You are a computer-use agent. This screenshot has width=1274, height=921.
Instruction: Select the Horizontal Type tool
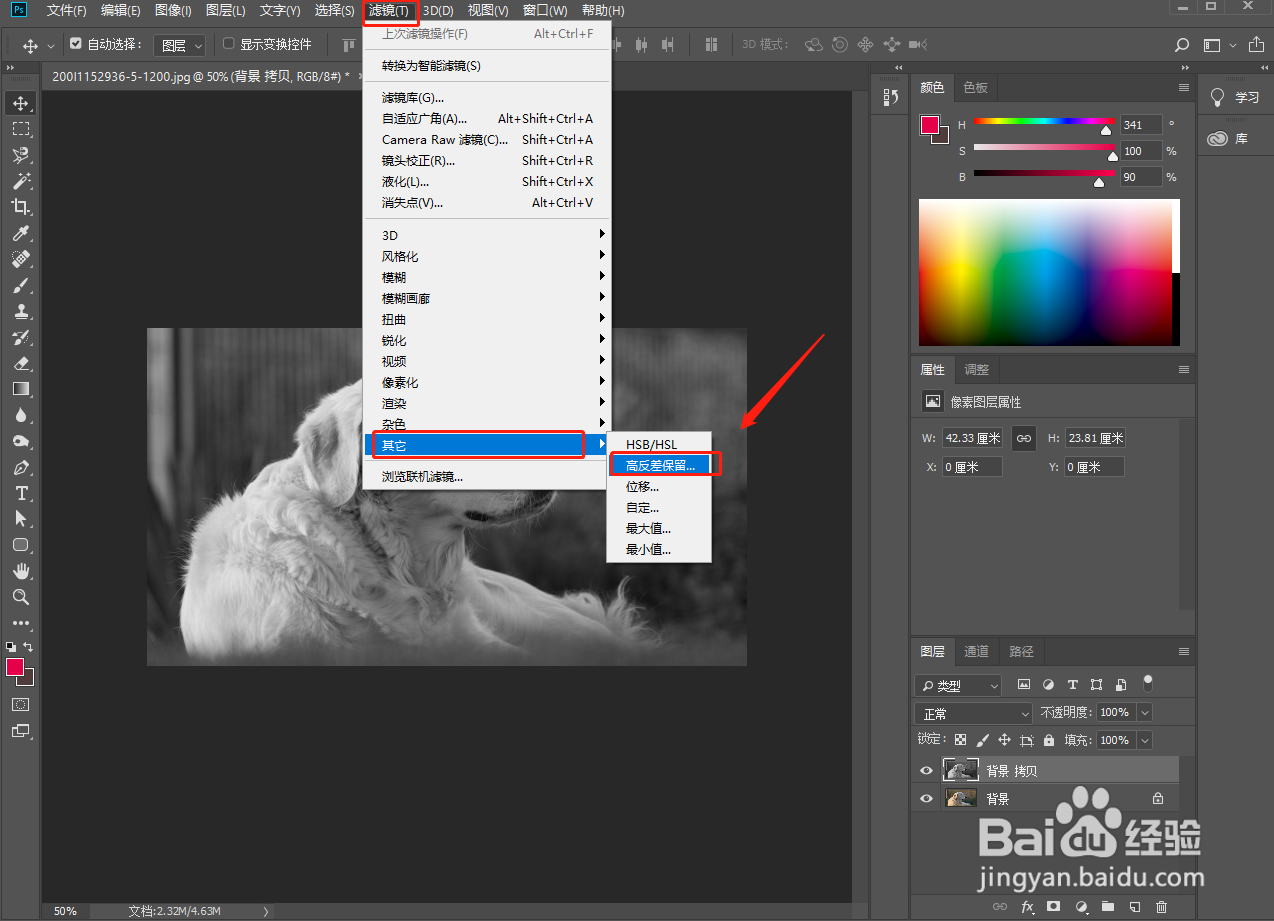[x=21, y=493]
